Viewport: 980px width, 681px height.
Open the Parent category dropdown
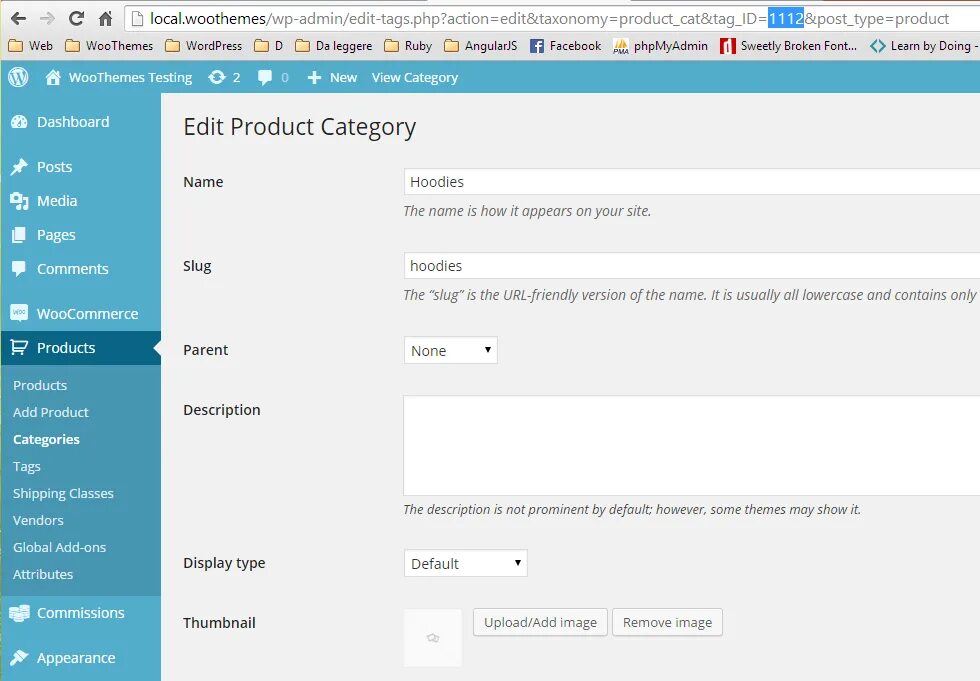point(451,350)
